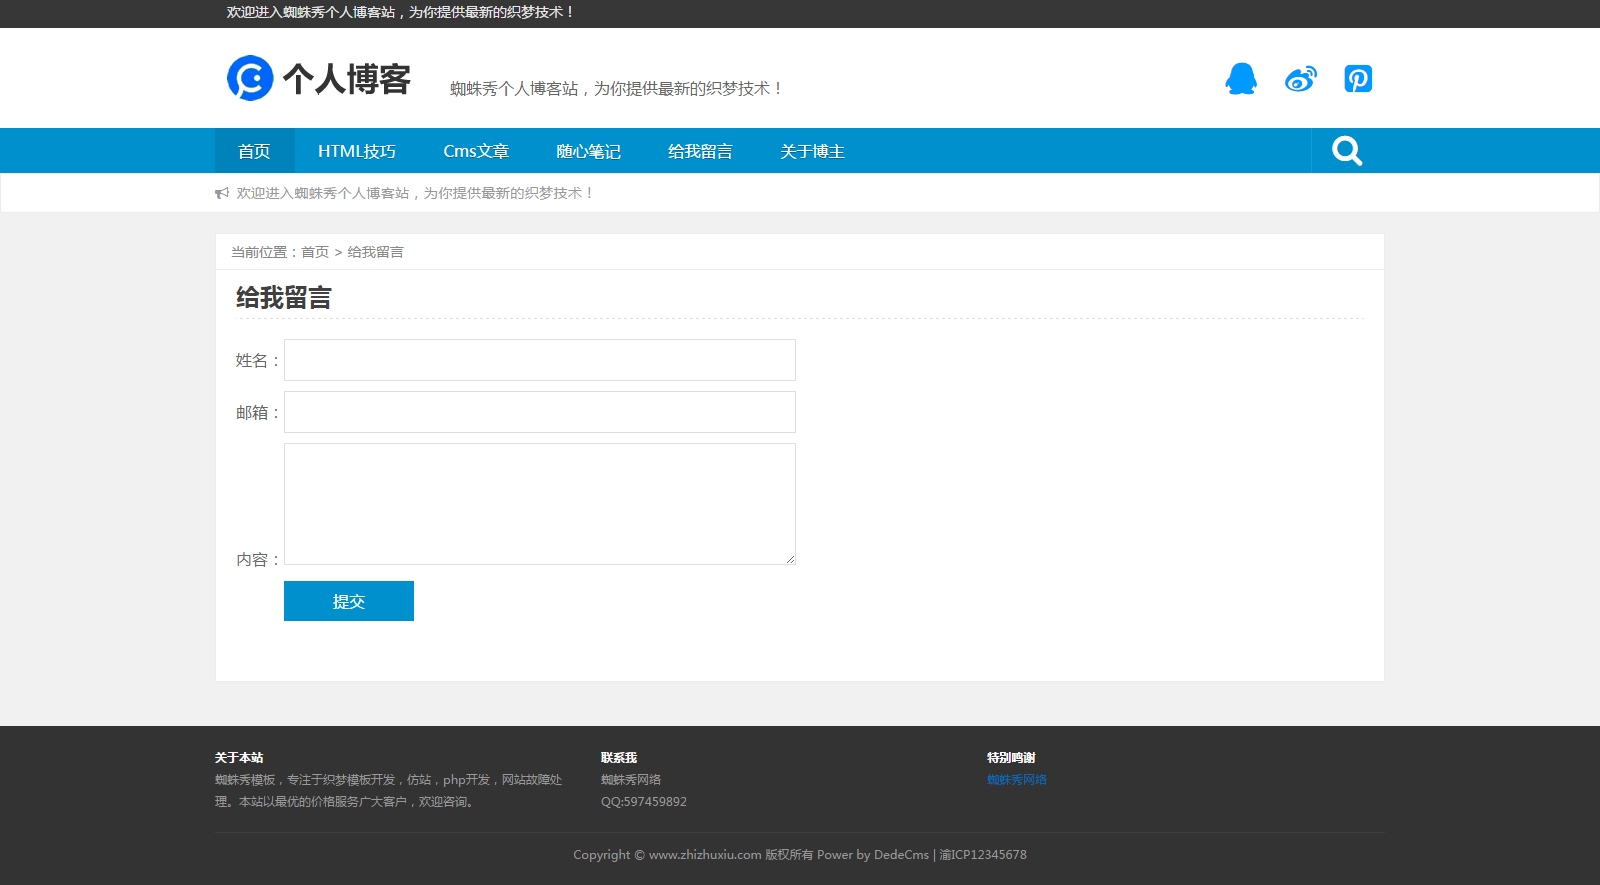Click the 首页 breadcrumb link
Screen dimensions: 1600x885
pos(315,252)
